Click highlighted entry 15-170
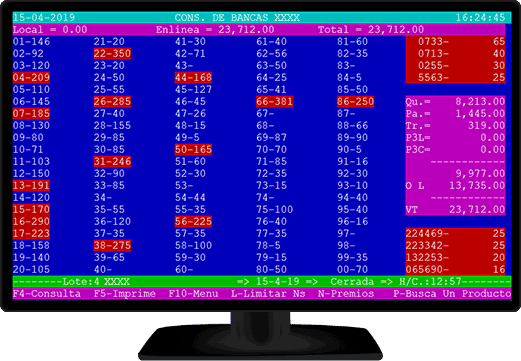521x361 pixels. 31,210
